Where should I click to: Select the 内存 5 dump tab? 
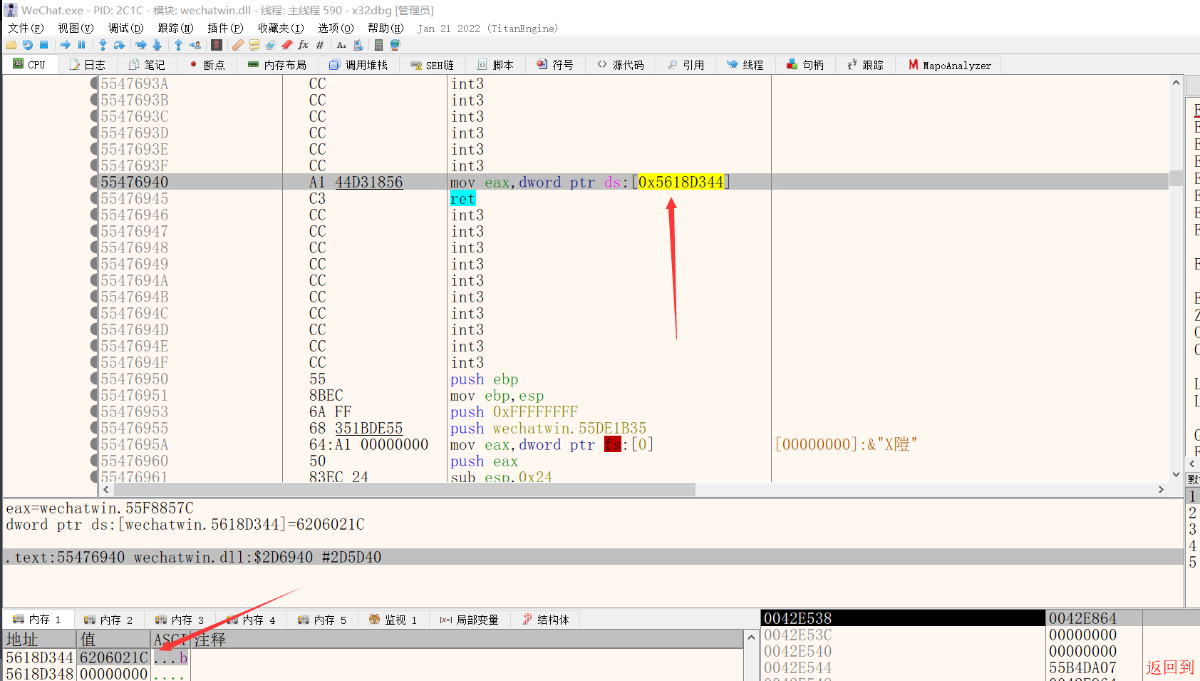point(324,620)
